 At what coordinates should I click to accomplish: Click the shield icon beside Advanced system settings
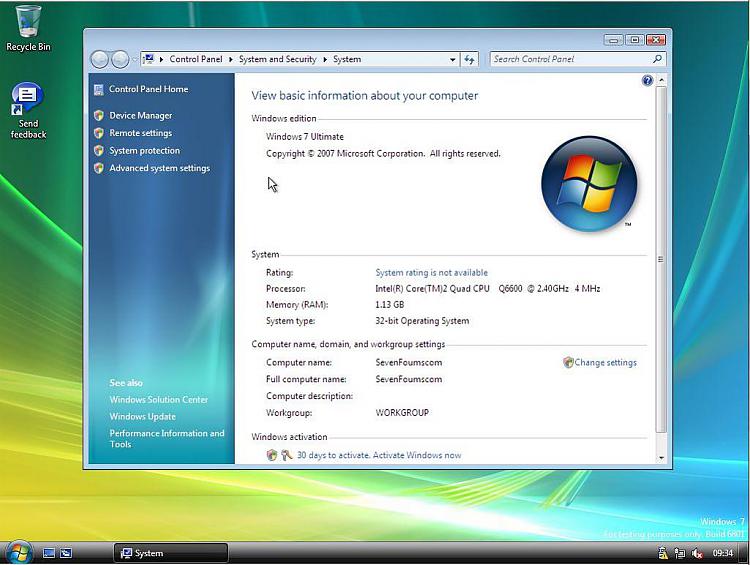coord(99,168)
